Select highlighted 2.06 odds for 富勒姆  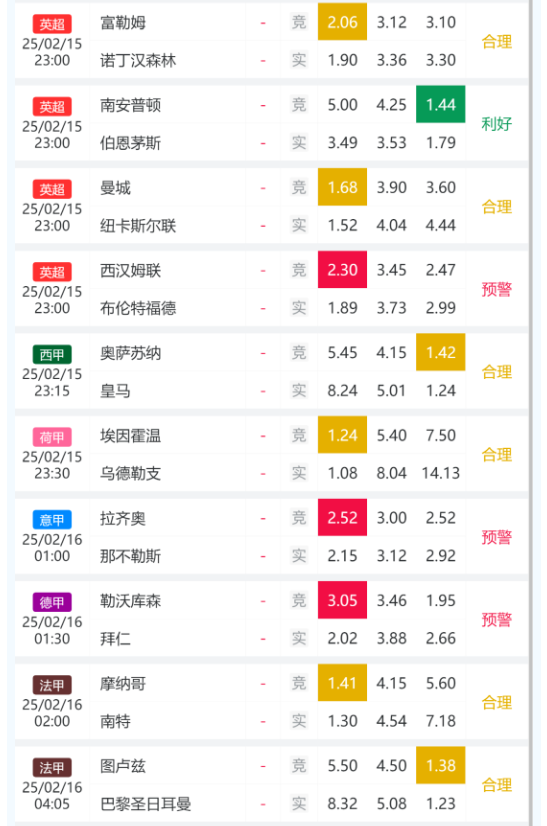(x=343, y=22)
